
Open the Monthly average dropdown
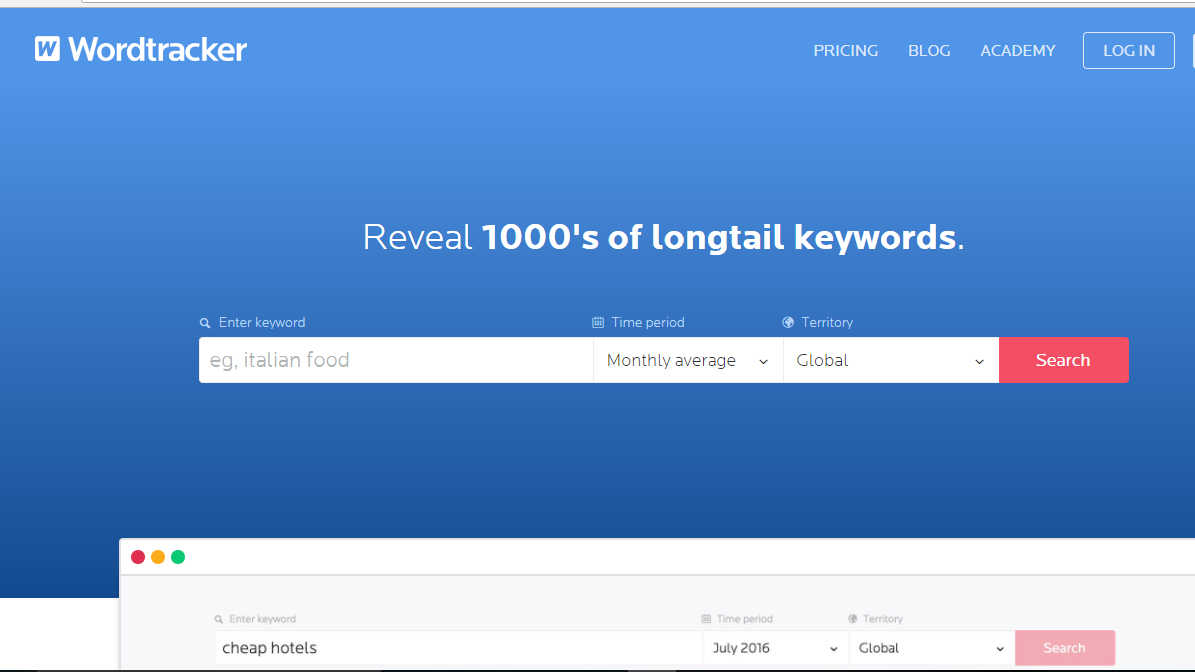click(687, 360)
